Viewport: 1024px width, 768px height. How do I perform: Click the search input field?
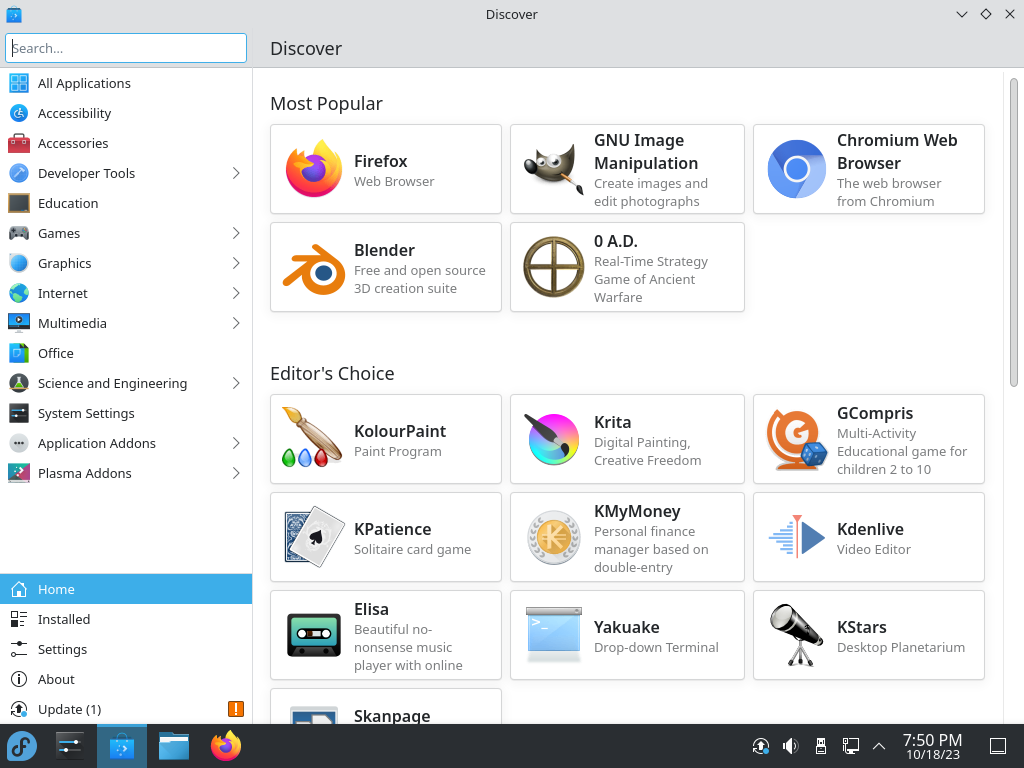[x=126, y=48]
